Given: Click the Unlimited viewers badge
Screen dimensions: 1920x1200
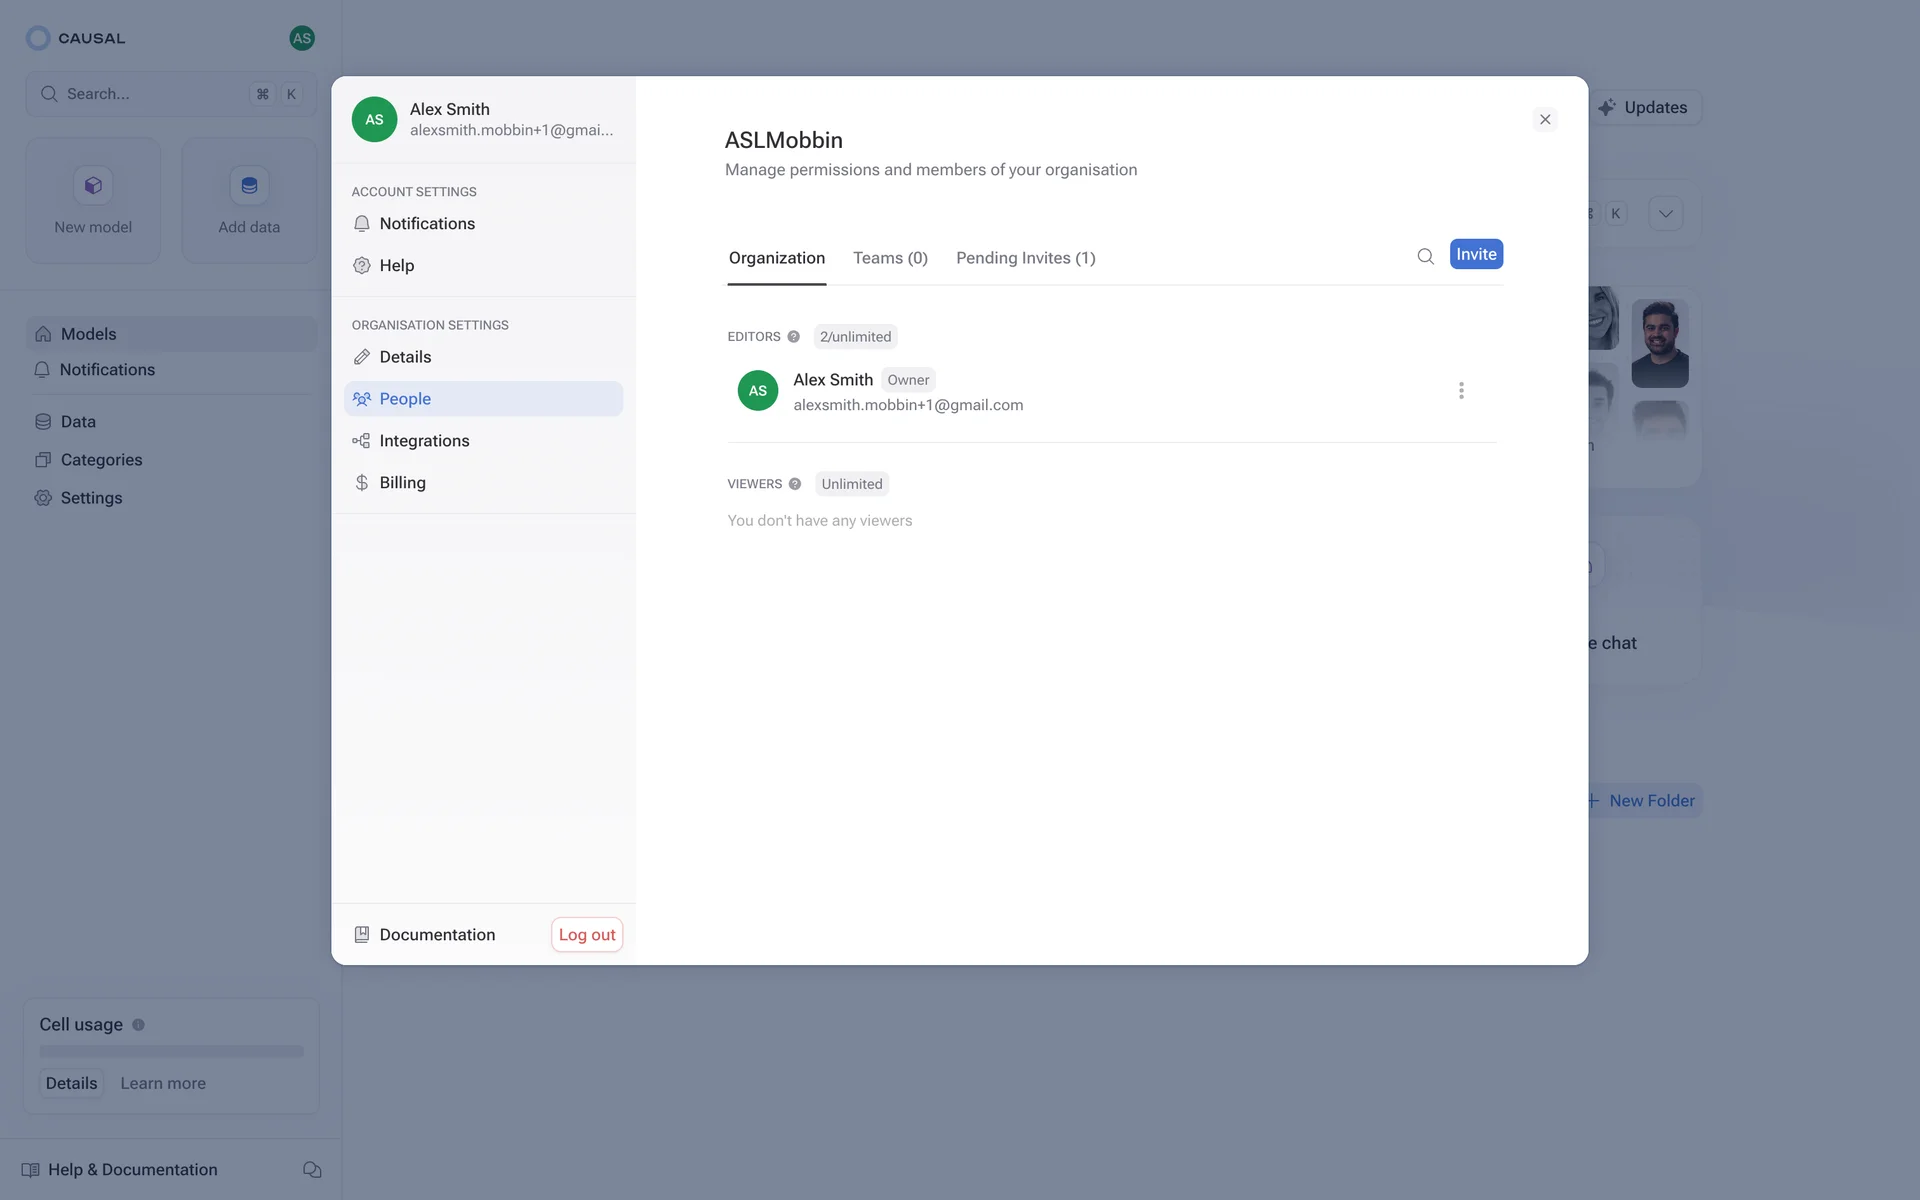Looking at the screenshot, I should click(x=851, y=484).
